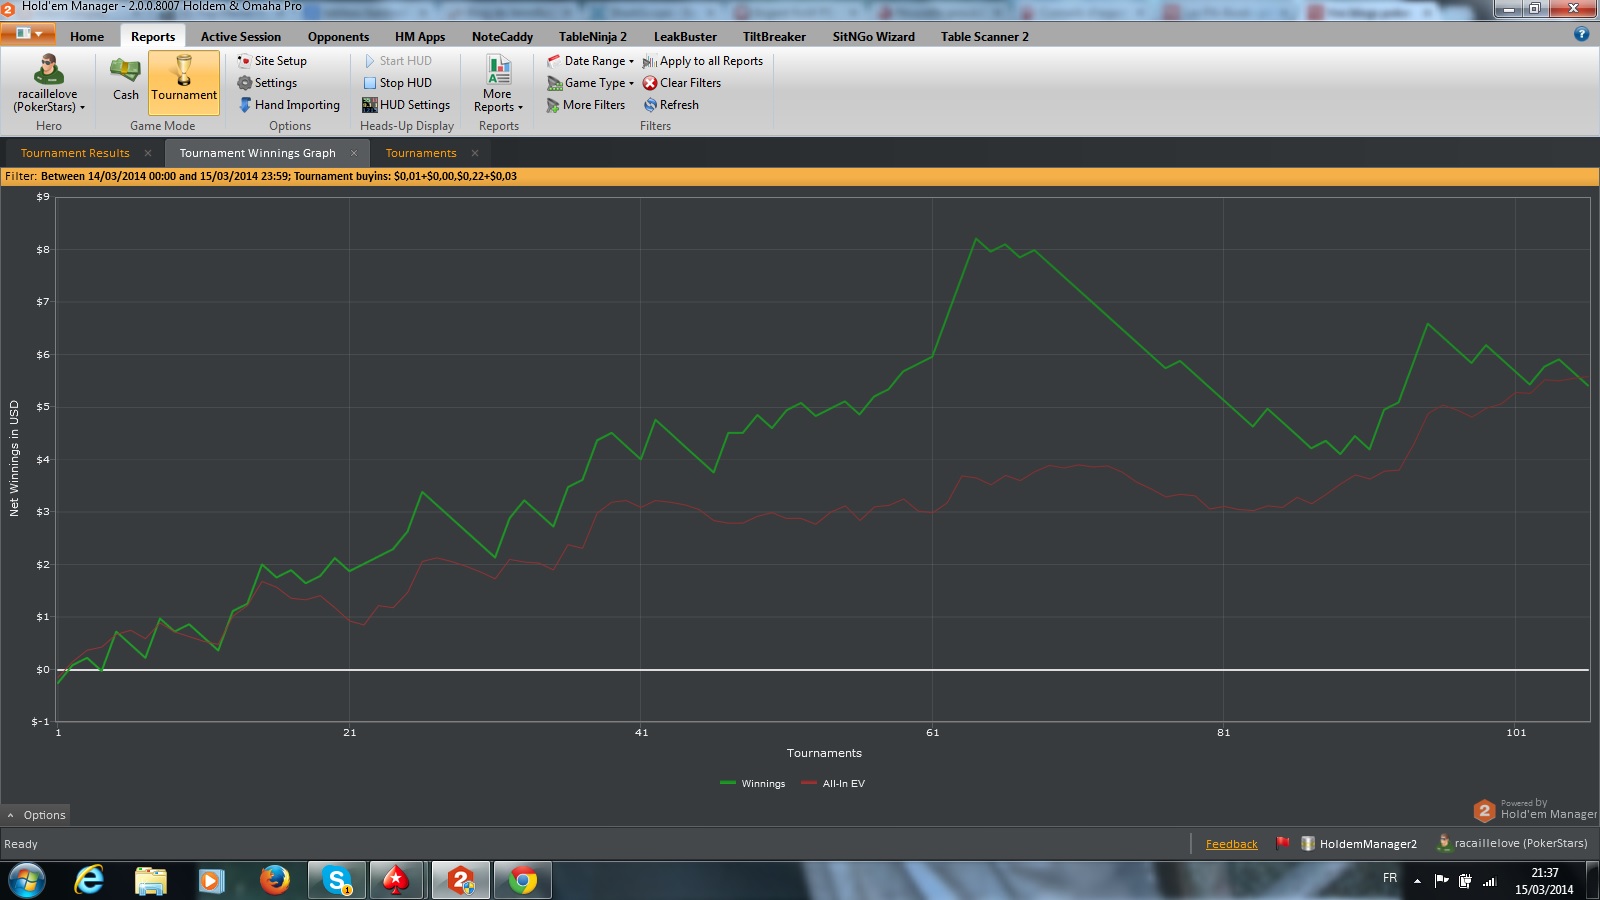Switch to Tournaments report tab
Viewport: 1600px width, 900px height.
click(x=421, y=153)
